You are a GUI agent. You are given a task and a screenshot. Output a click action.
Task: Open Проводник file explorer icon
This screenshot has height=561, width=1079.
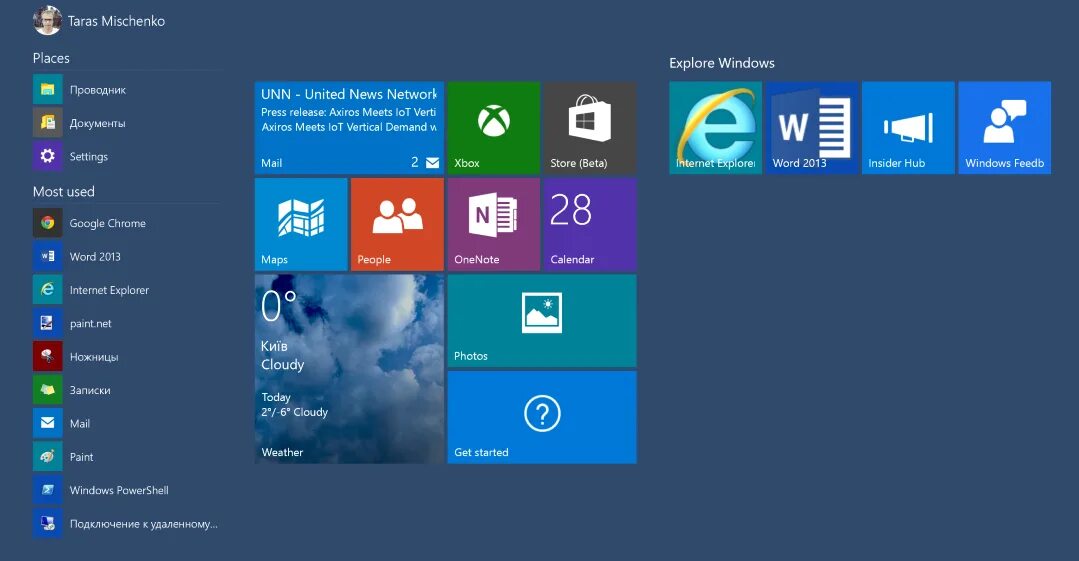point(47,89)
